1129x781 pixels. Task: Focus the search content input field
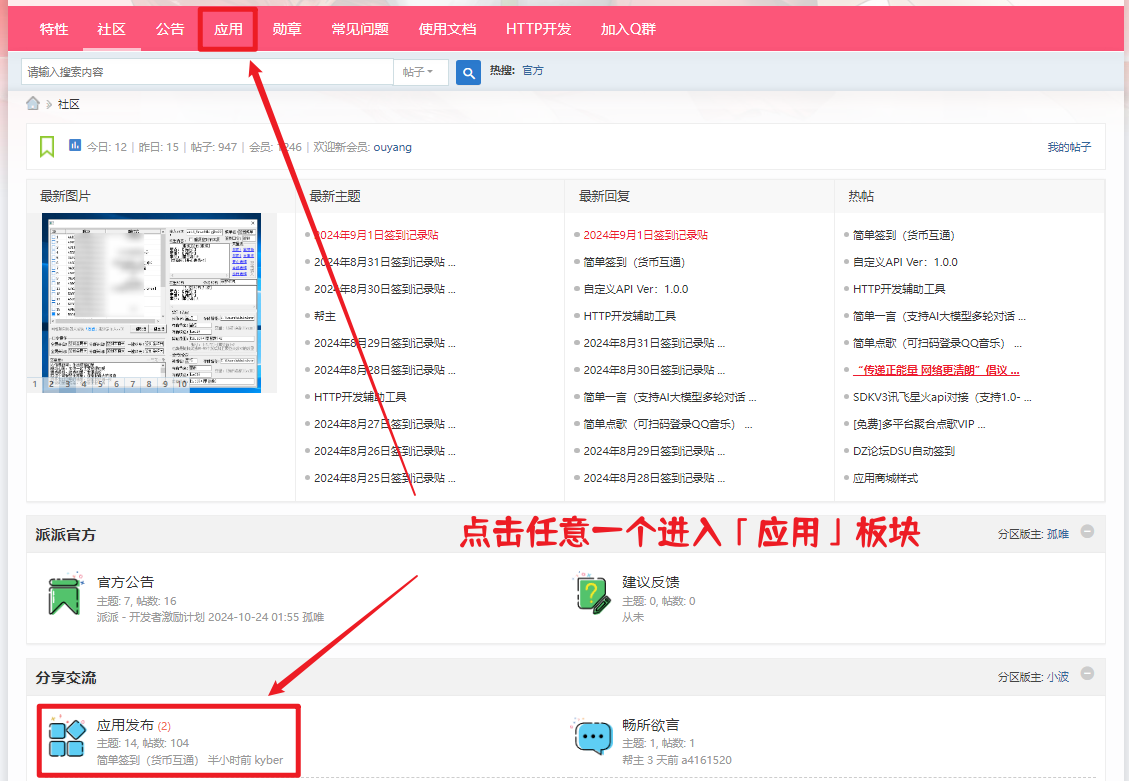[207, 72]
